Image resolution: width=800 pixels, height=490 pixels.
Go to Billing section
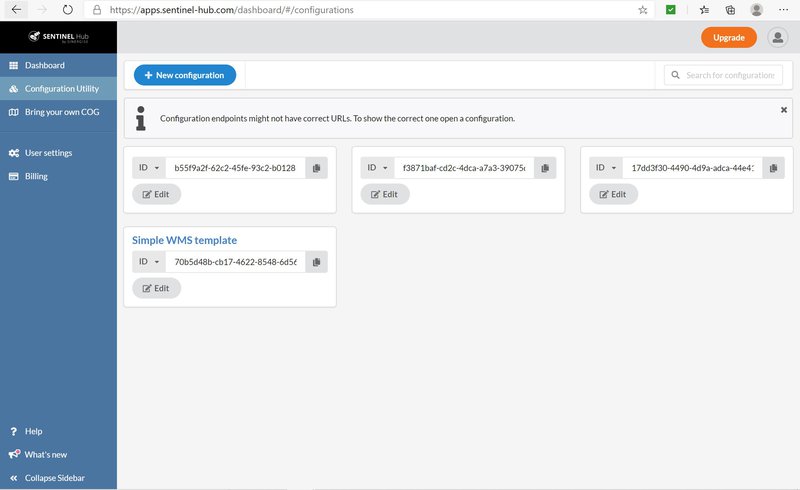click(x=58, y=176)
